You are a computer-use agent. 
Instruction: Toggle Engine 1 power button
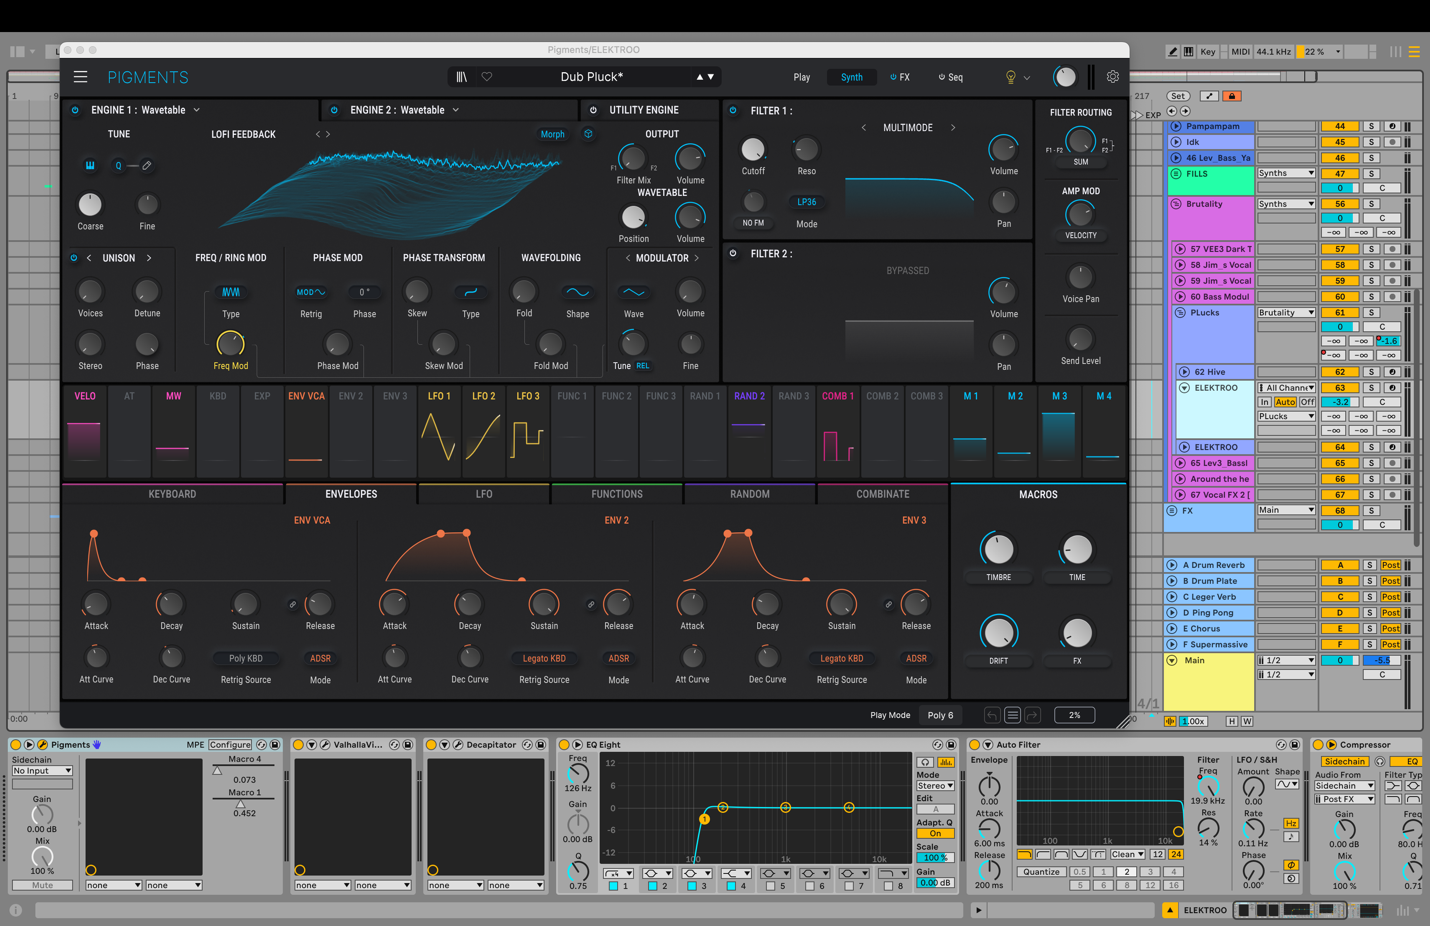tap(75, 110)
